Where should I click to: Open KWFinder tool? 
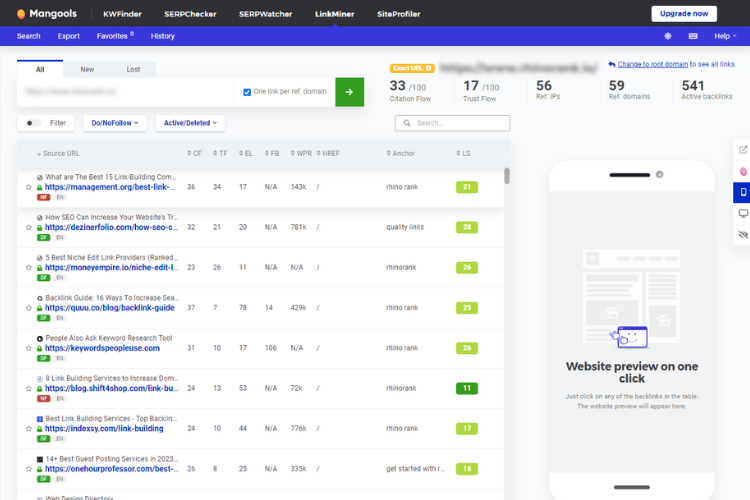coord(122,14)
